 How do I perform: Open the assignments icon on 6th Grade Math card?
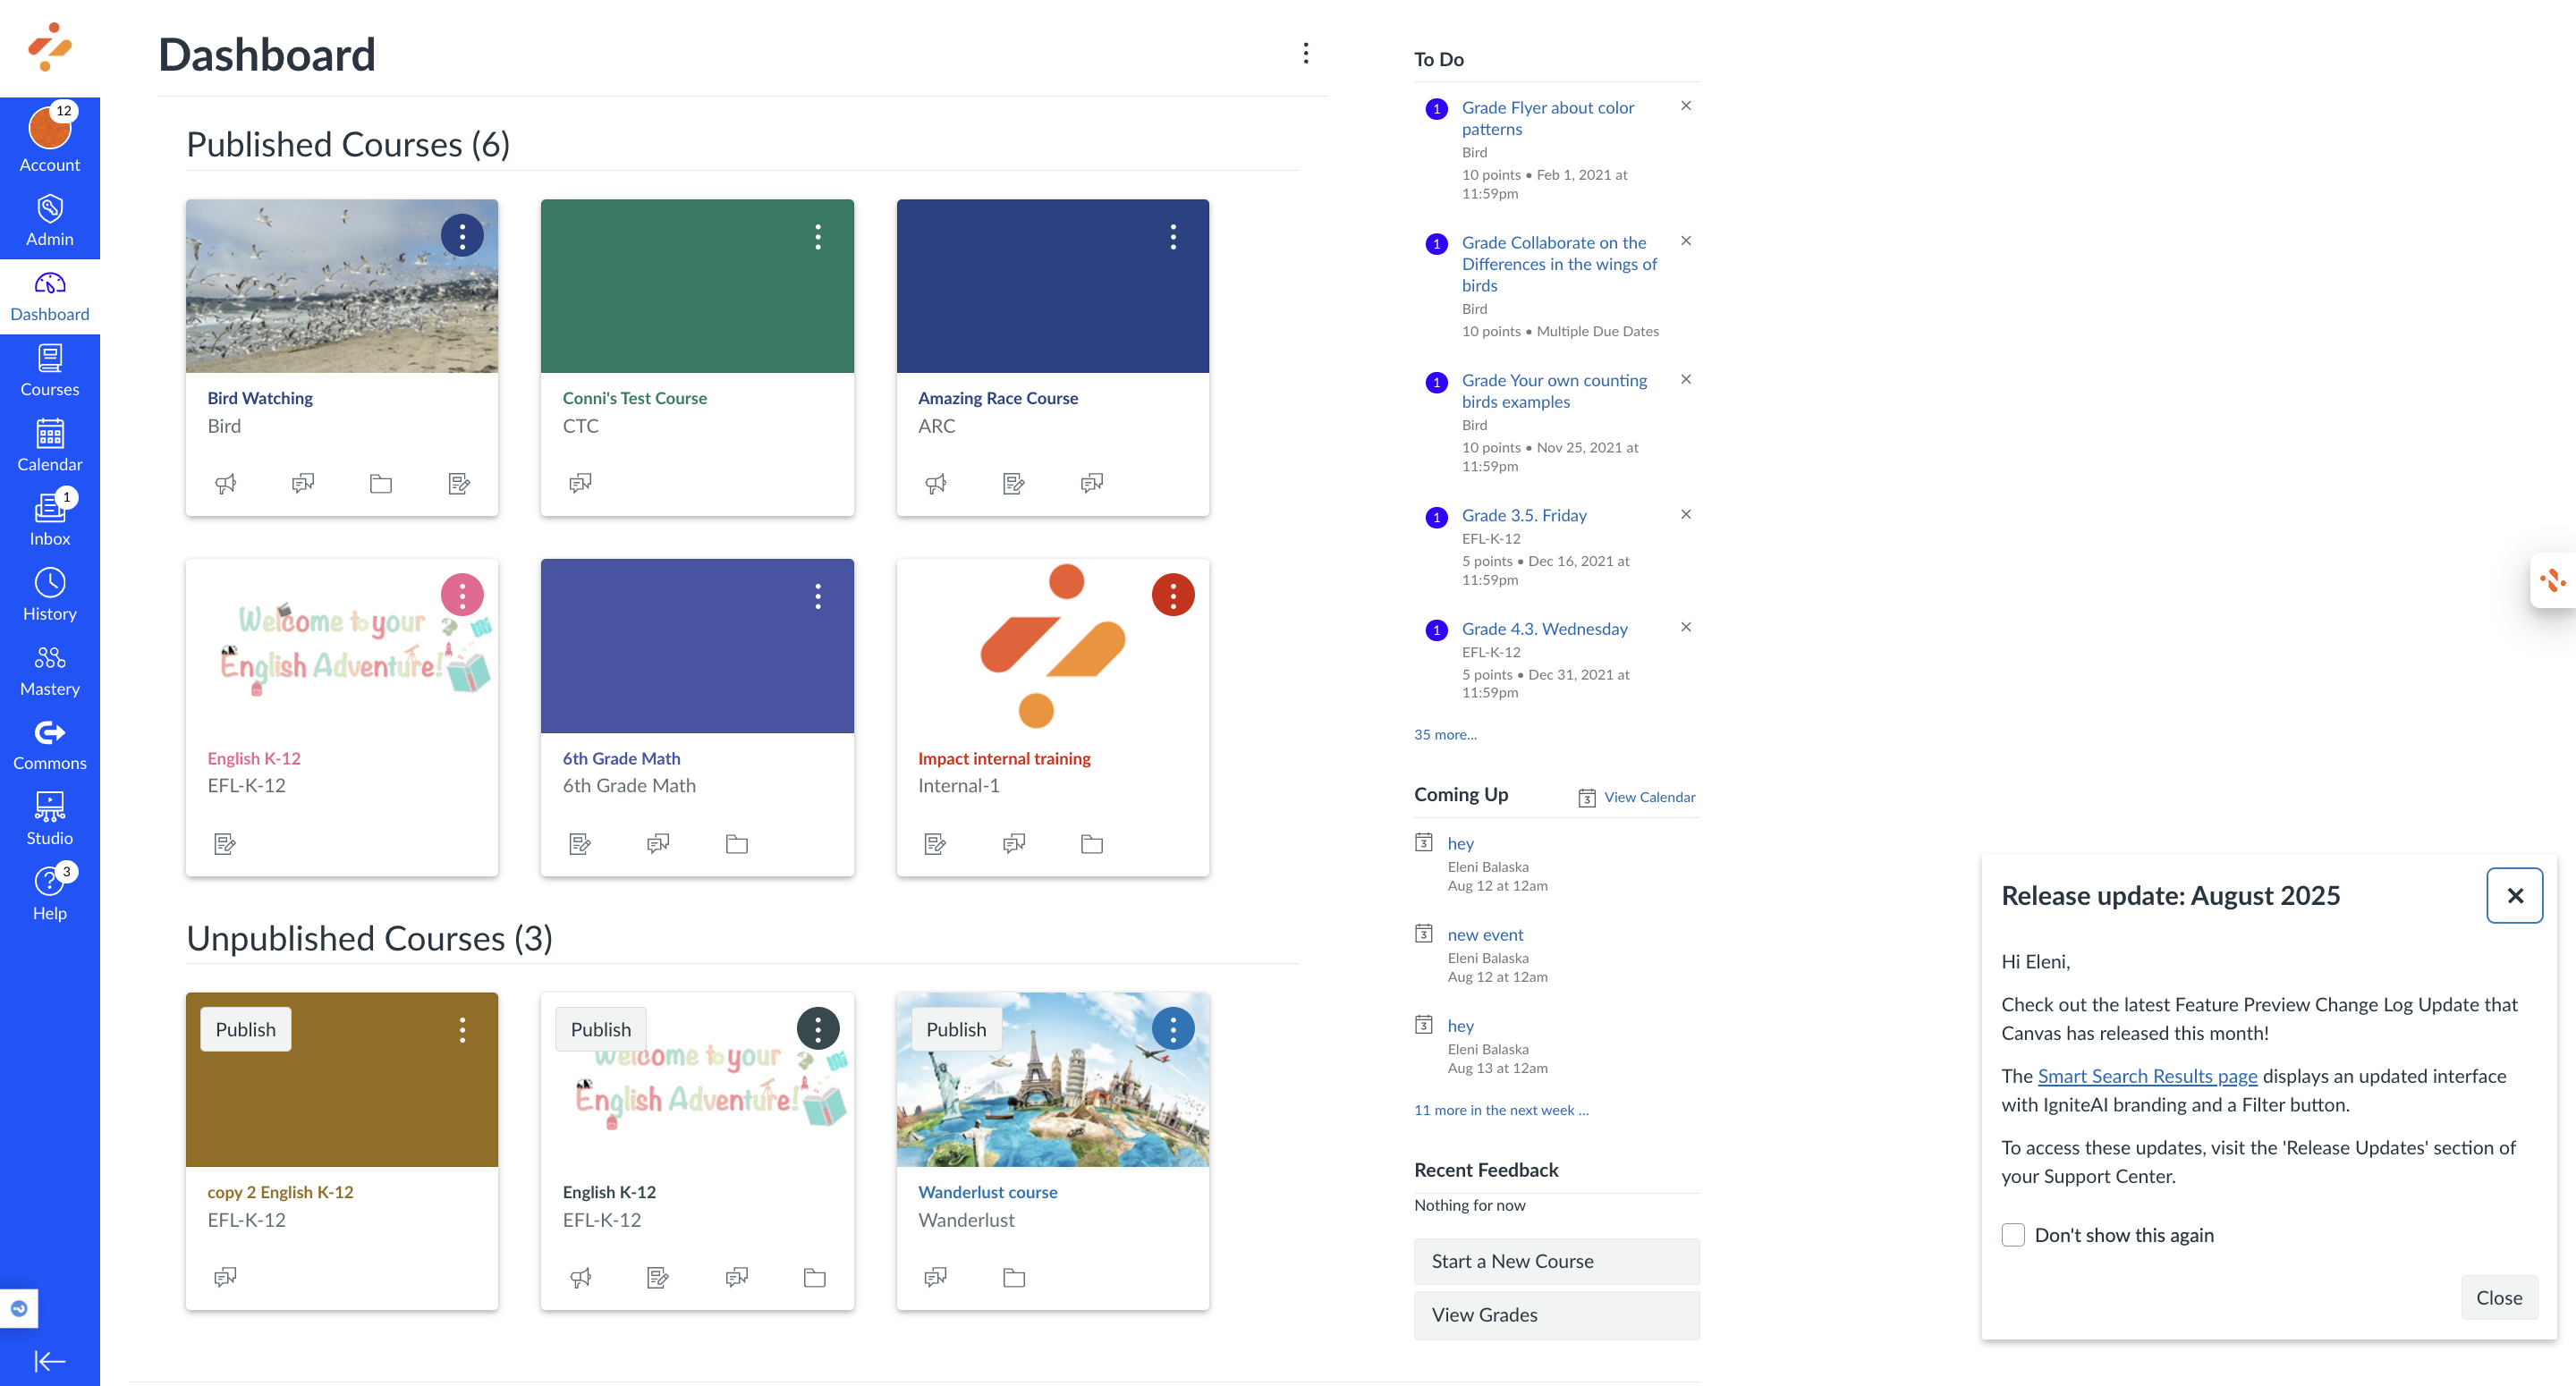tap(580, 843)
